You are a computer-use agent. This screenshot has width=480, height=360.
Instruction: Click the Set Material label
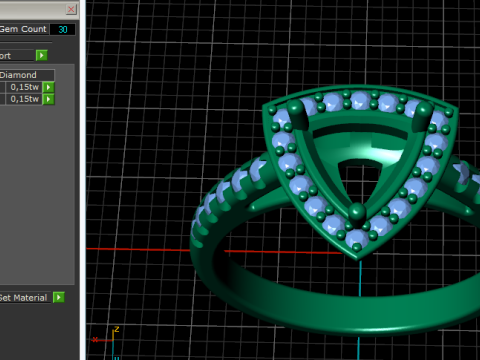(23, 298)
